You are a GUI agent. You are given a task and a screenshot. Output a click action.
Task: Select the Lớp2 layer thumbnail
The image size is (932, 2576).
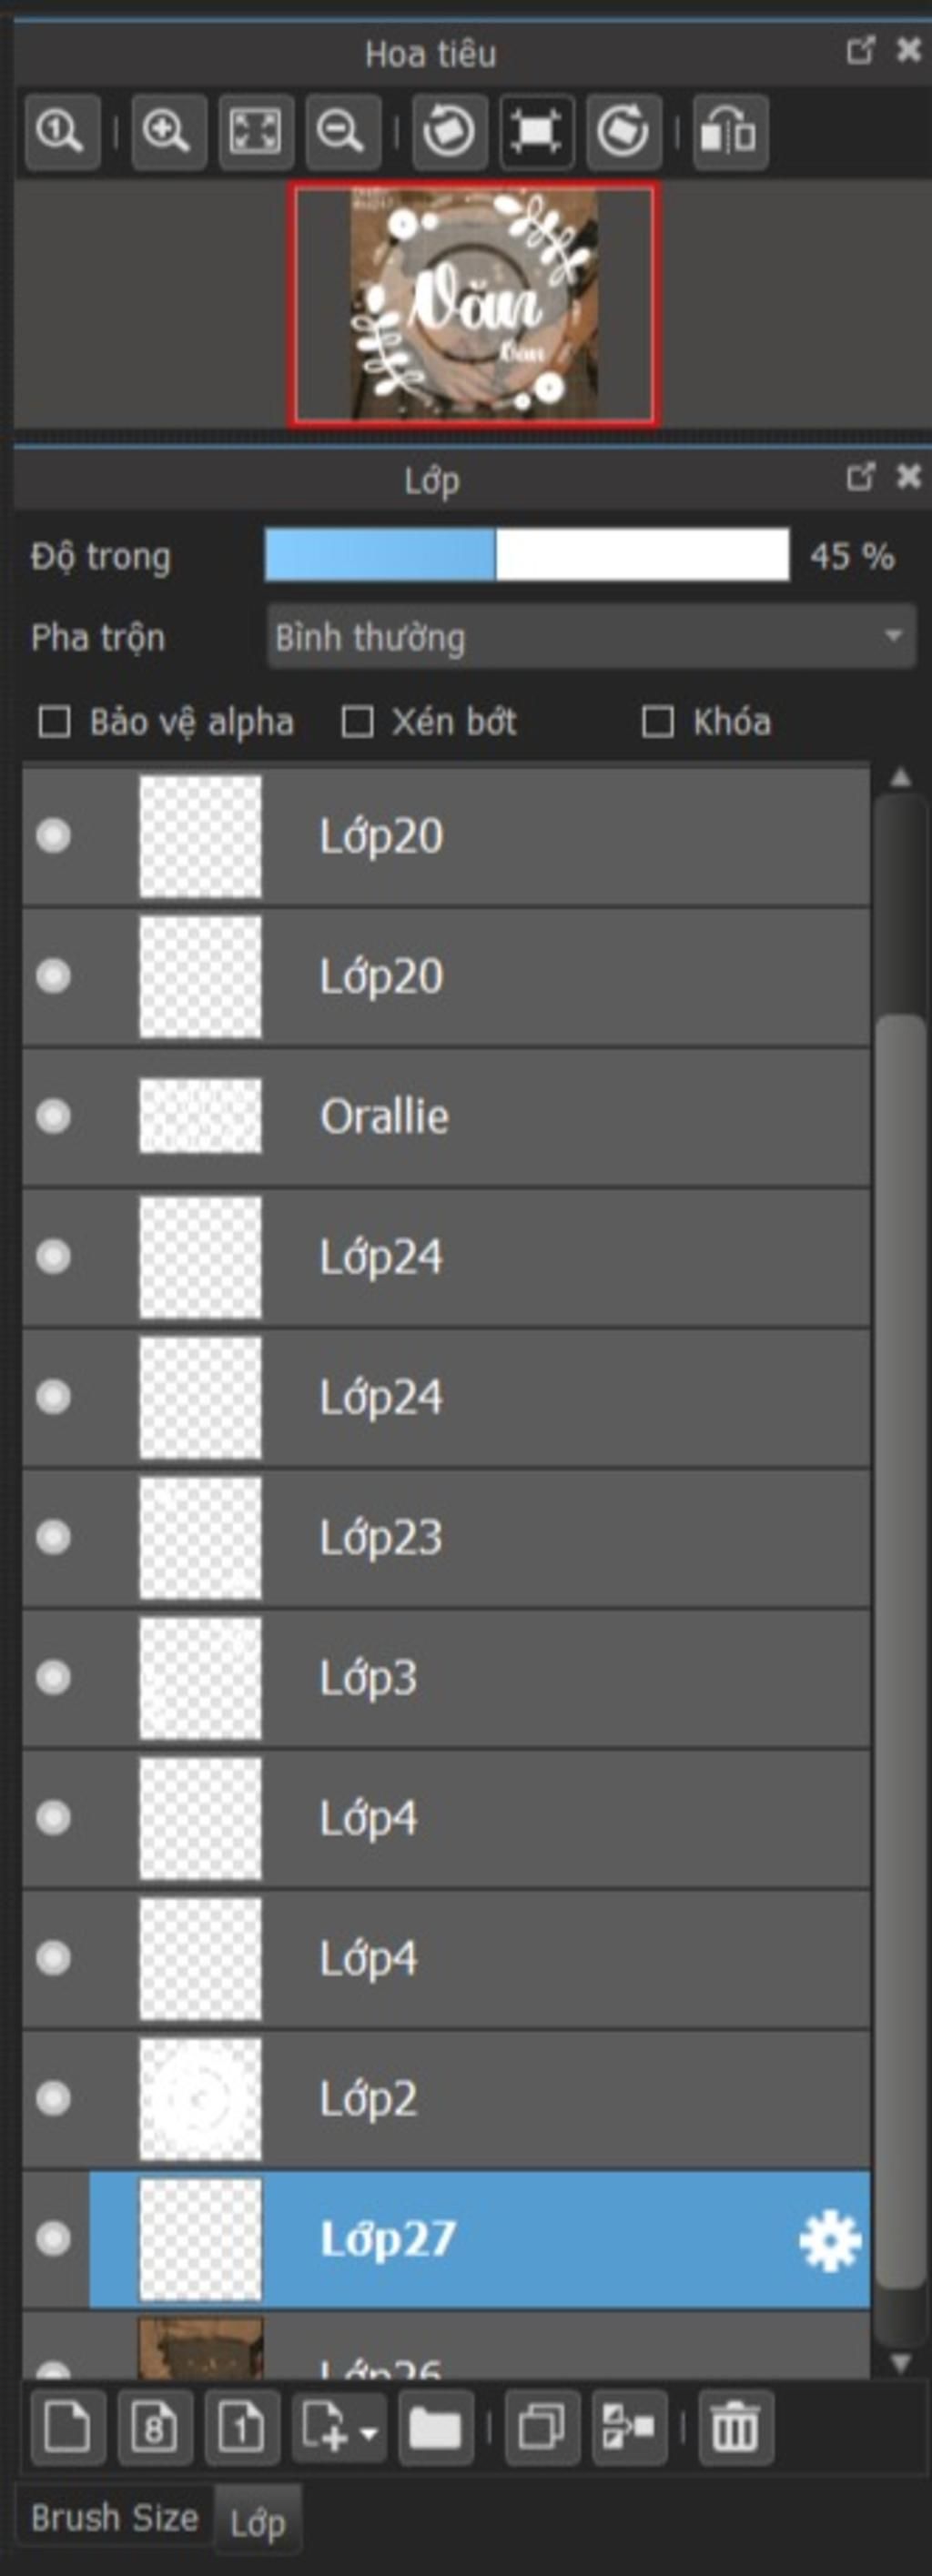point(200,2099)
